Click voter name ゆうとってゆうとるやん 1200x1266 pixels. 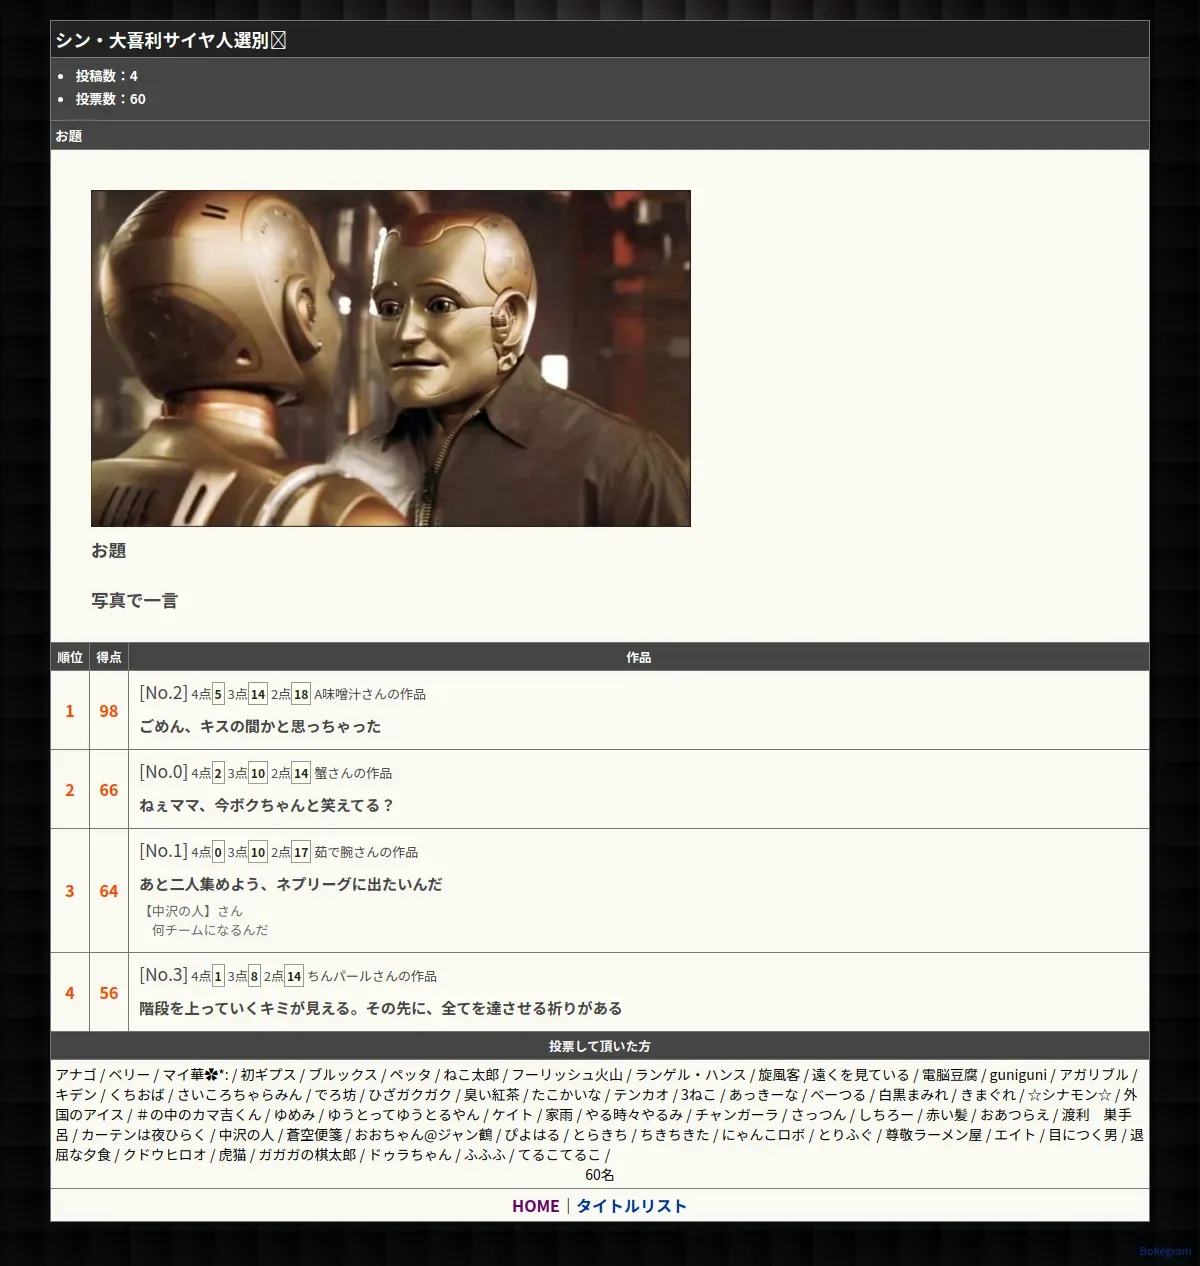(x=404, y=1115)
